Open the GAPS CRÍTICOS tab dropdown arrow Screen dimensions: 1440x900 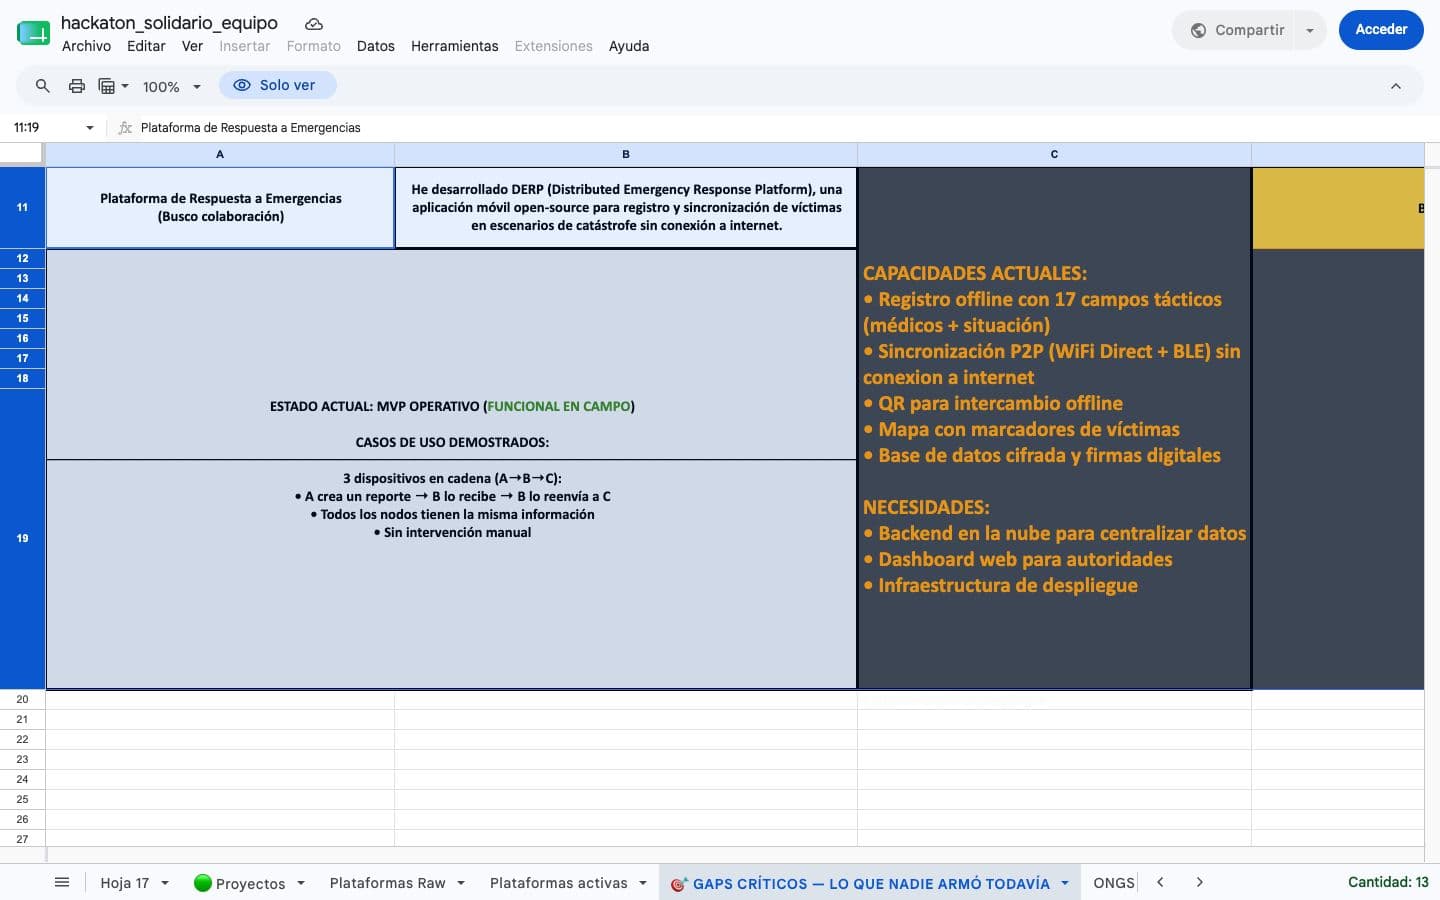[1065, 883]
